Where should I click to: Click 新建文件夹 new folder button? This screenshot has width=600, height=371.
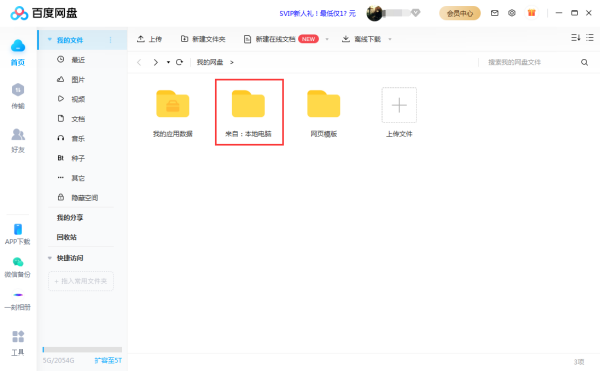tap(203, 39)
